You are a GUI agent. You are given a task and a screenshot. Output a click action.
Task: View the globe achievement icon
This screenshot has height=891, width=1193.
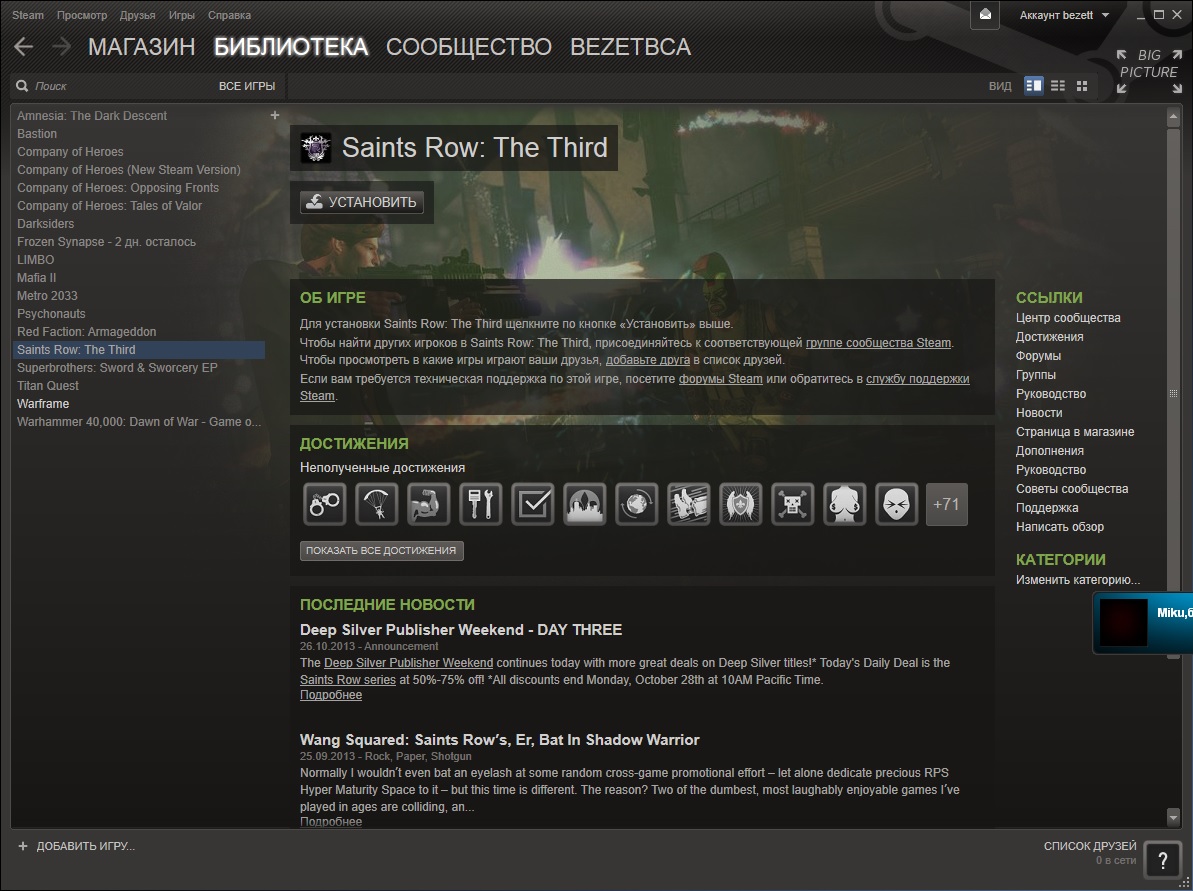(x=636, y=504)
